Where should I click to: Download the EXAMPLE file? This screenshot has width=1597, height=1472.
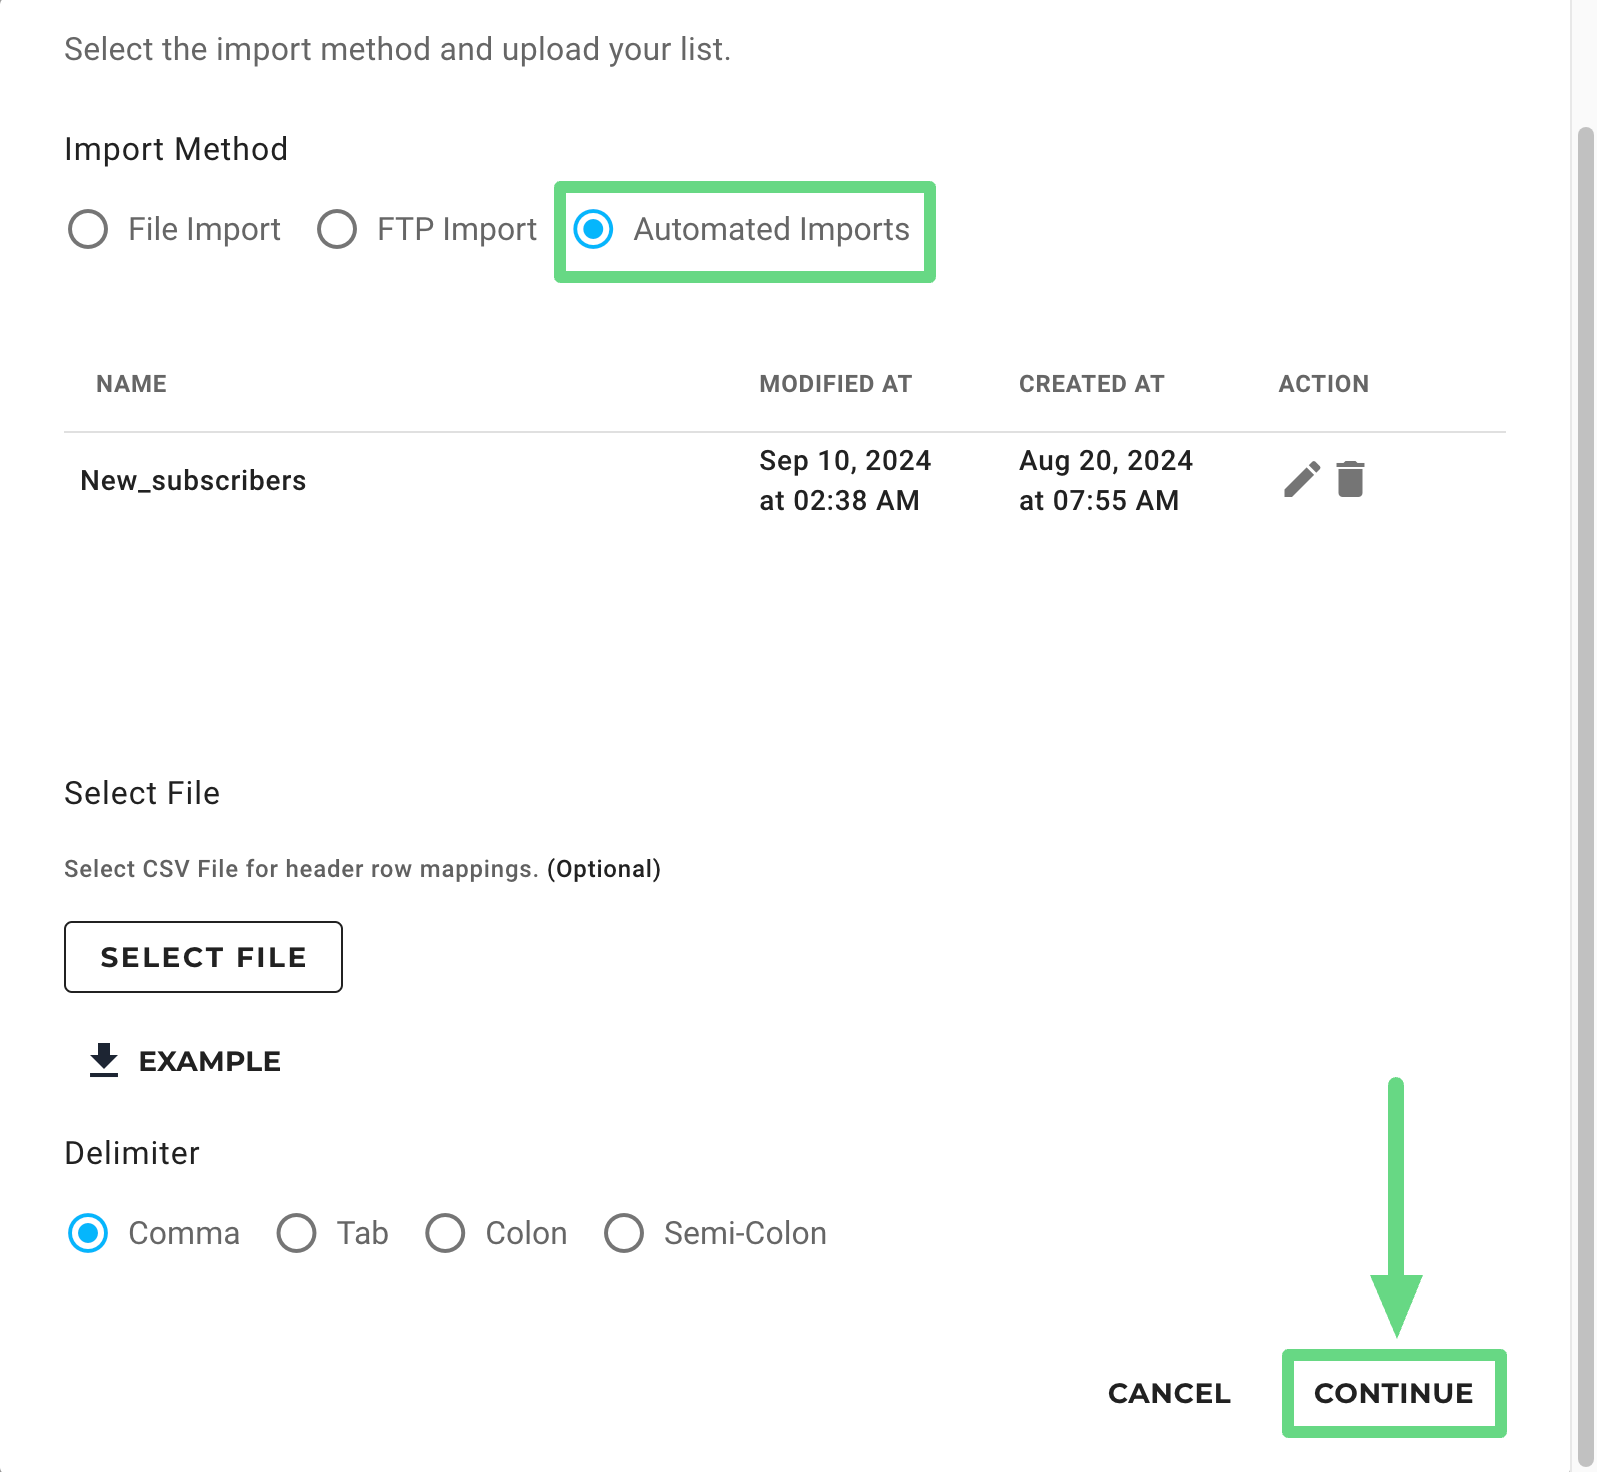tap(186, 1061)
